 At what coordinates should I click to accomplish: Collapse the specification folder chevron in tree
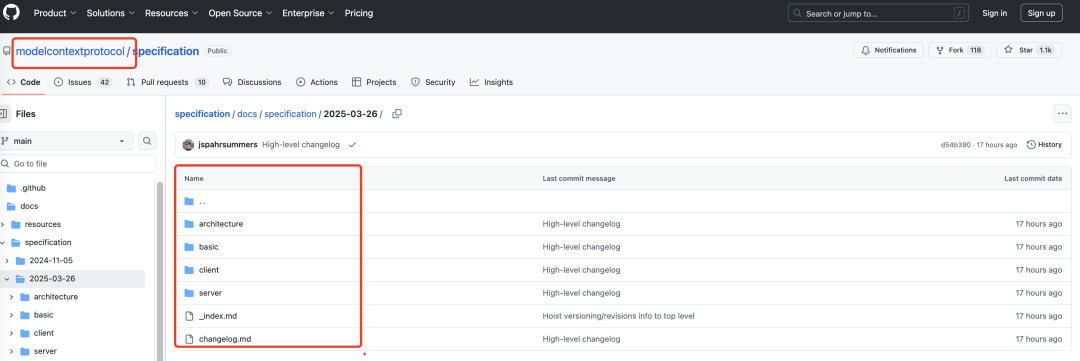coord(3,243)
